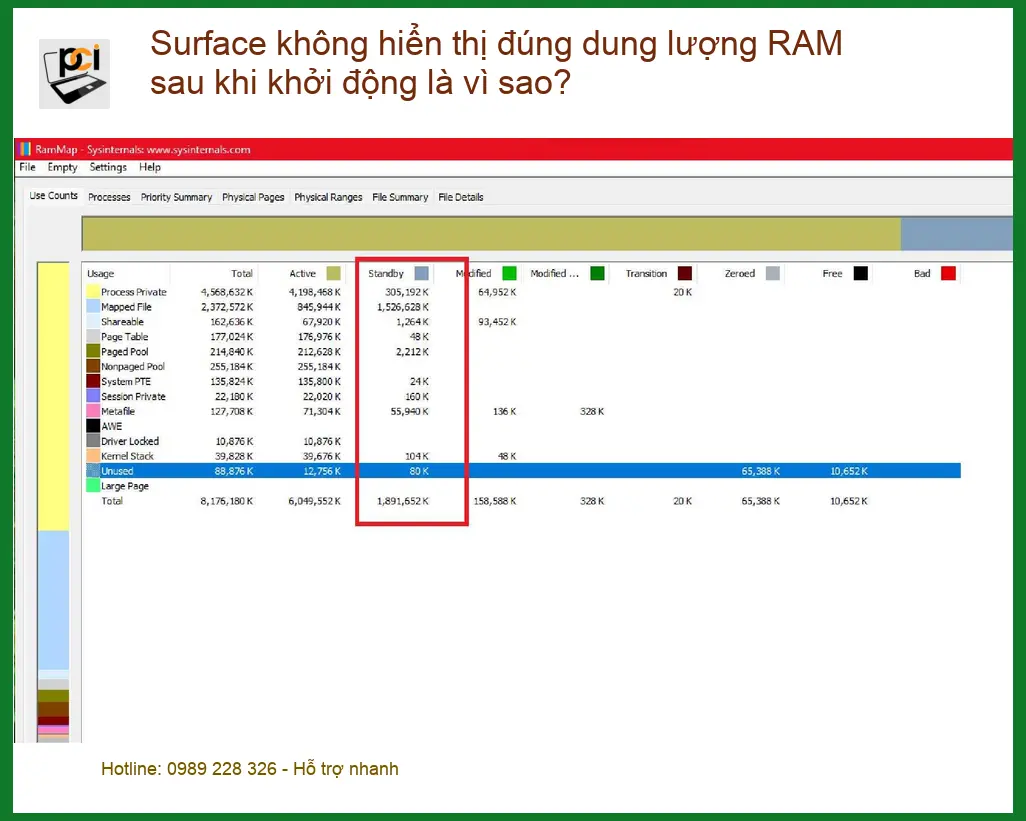Click the Zeroed column gray swatch

click(x=773, y=273)
